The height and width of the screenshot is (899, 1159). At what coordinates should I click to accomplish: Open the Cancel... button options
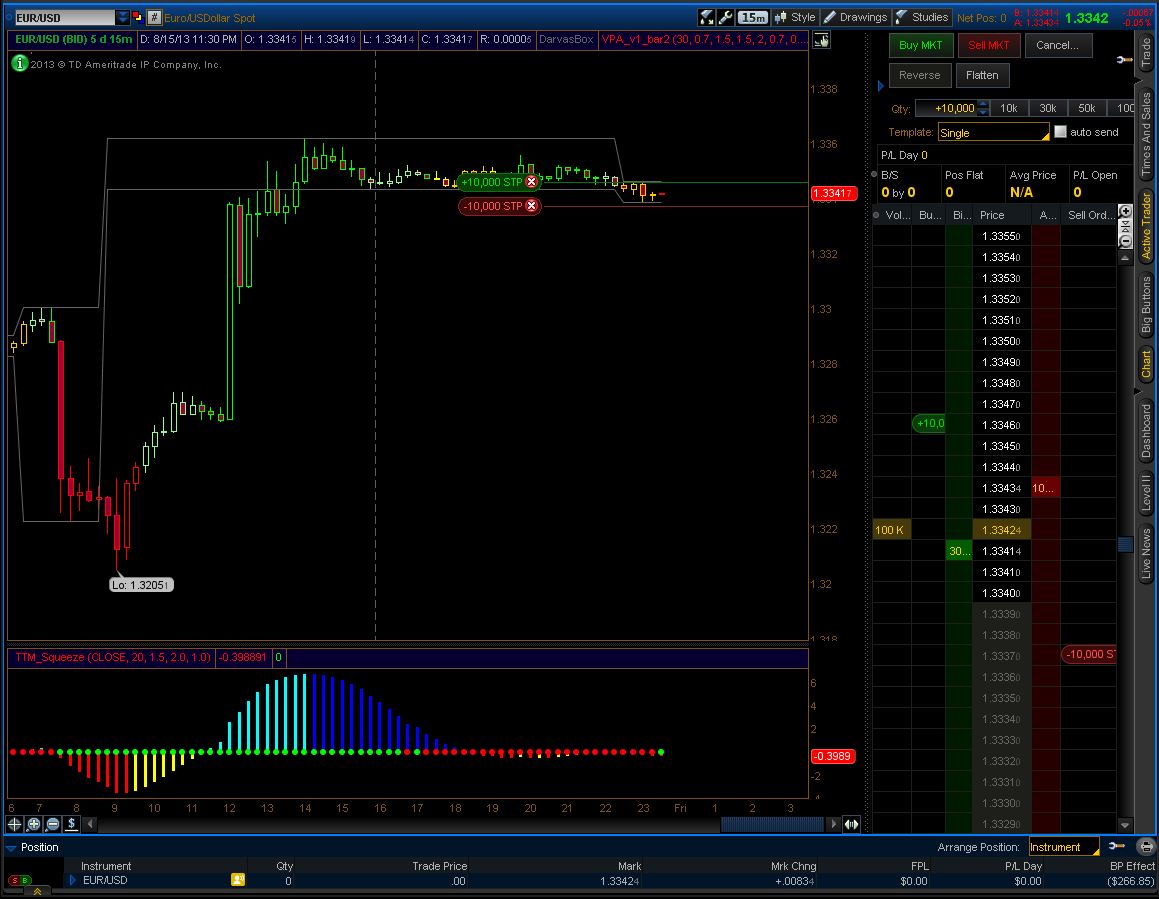[1058, 45]
